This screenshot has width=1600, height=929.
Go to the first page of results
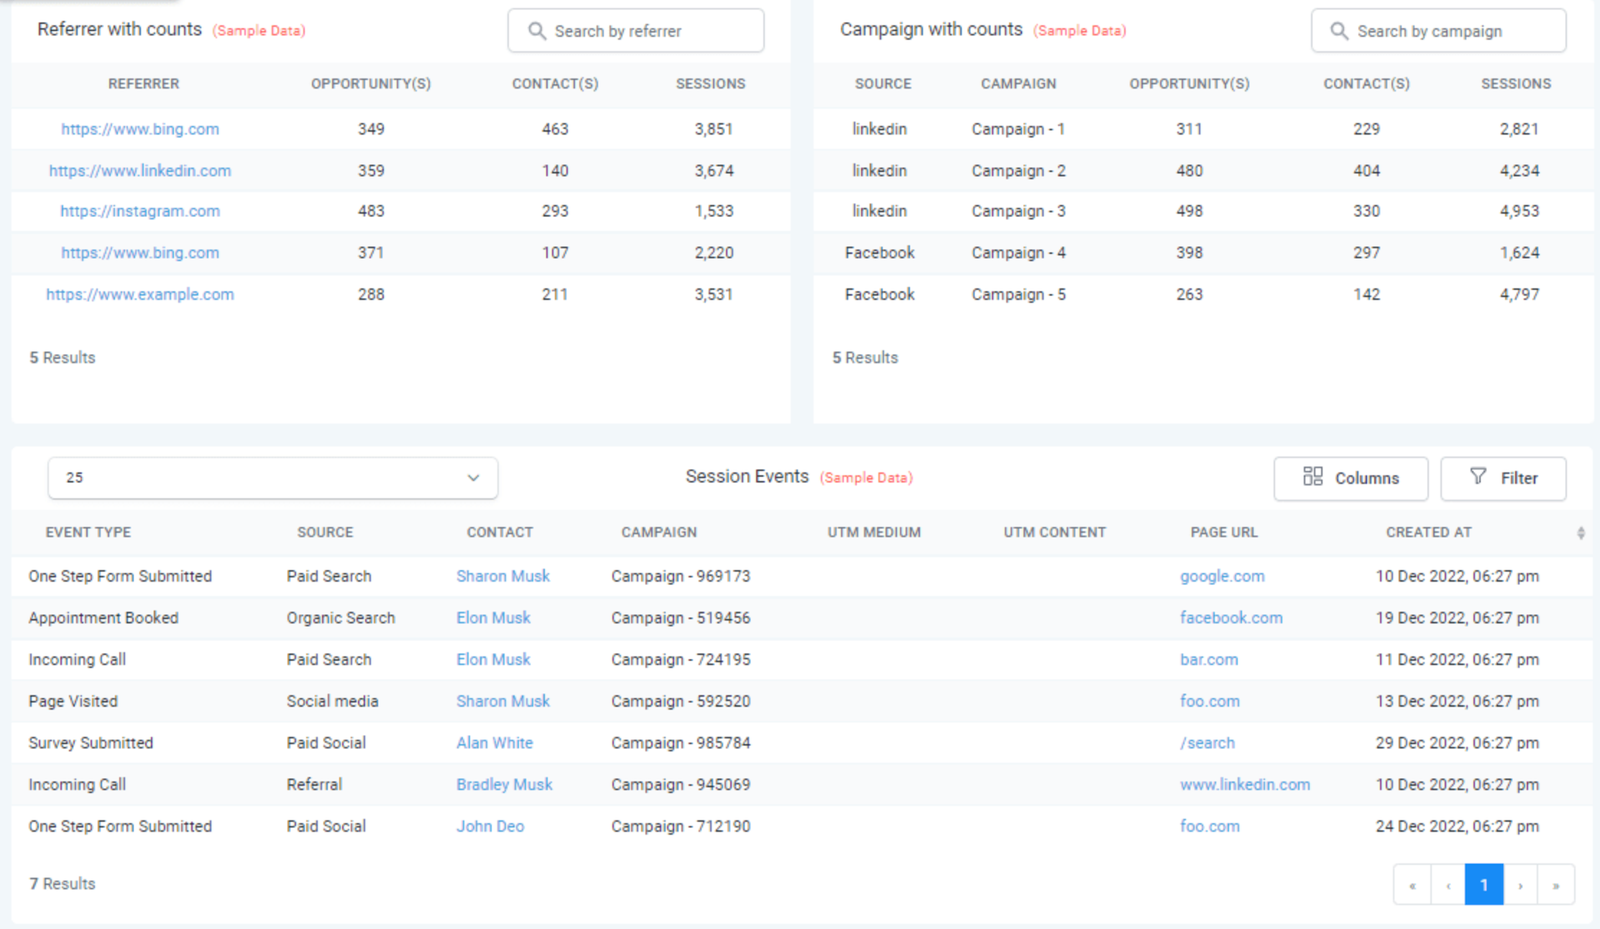[1412, 885]
